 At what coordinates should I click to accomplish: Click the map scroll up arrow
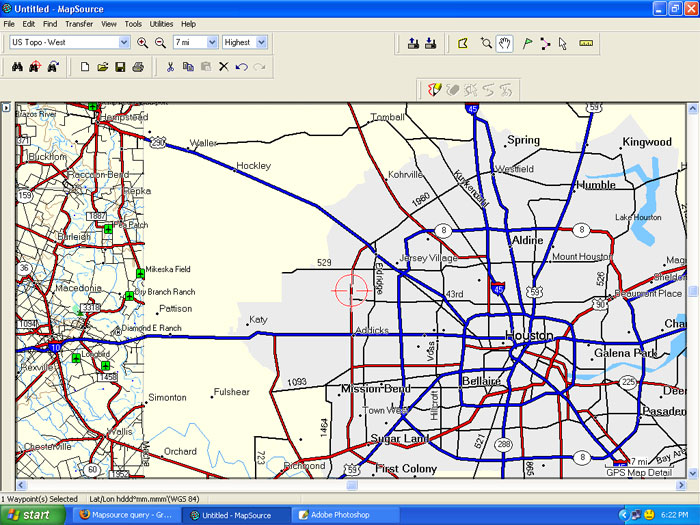tap(693, 108)
